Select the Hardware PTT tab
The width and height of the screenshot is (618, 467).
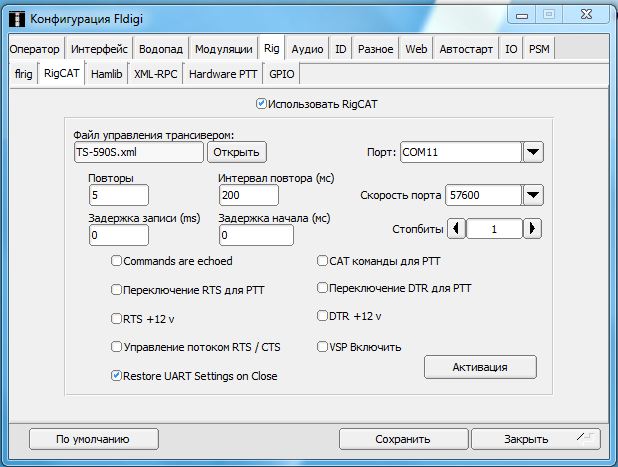click(222, 73)
